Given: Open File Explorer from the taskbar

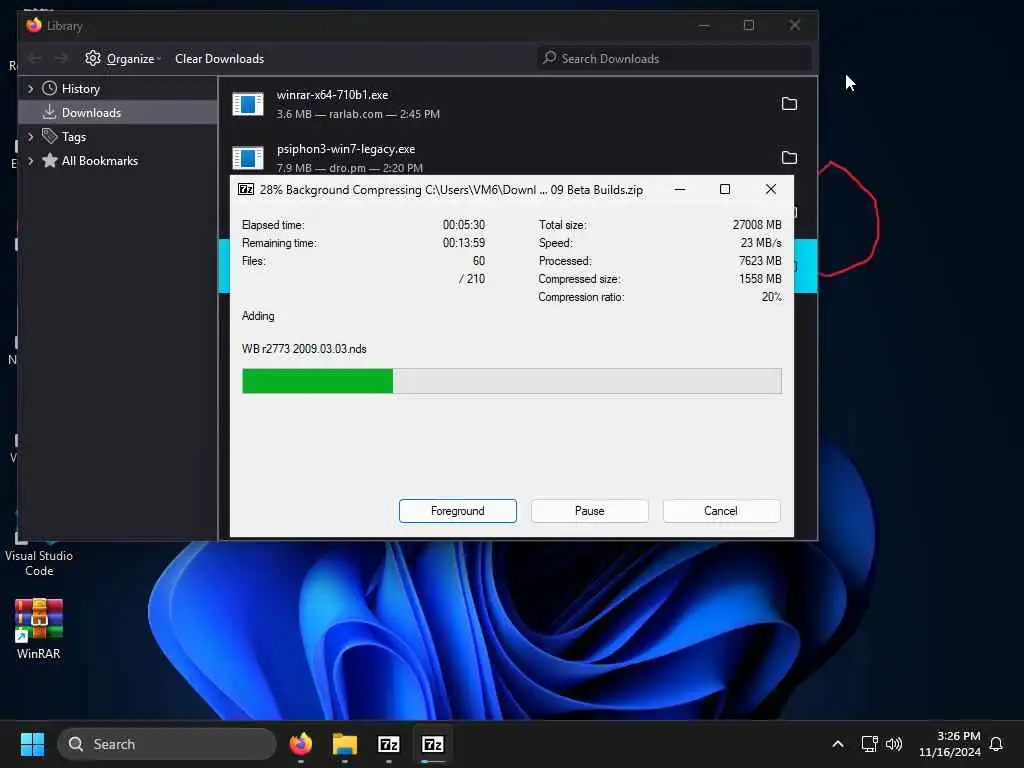Looking at the screenshot, I should 345,744.
